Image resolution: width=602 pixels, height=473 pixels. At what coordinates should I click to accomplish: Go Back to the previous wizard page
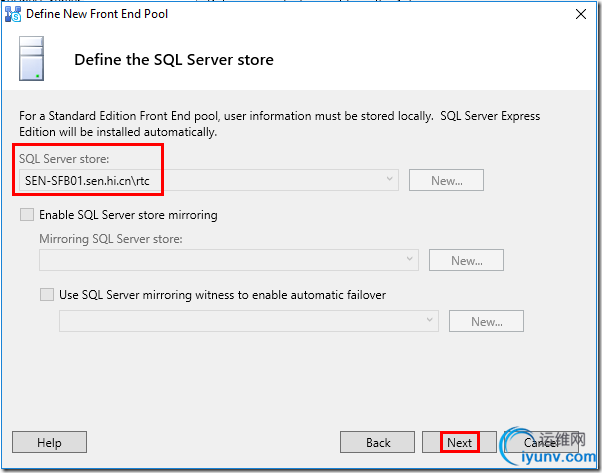(x=377, y=442)
